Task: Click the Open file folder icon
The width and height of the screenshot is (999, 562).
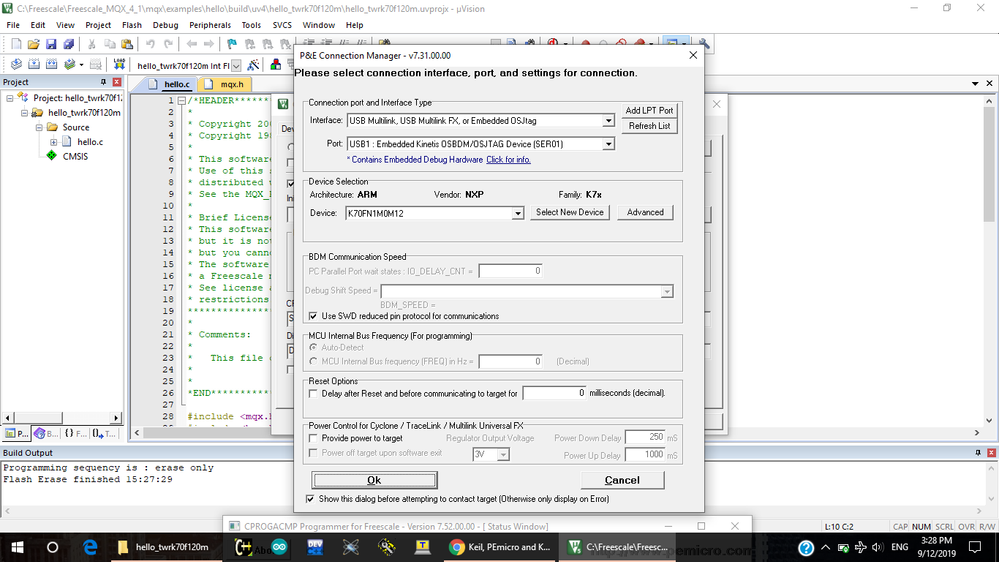Action: coord(33,44)
